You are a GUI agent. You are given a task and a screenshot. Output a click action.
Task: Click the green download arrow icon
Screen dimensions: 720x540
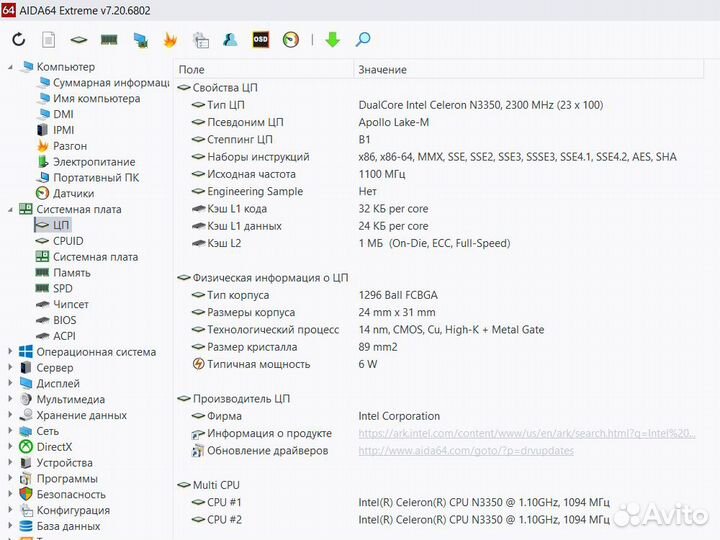(332, 39)
